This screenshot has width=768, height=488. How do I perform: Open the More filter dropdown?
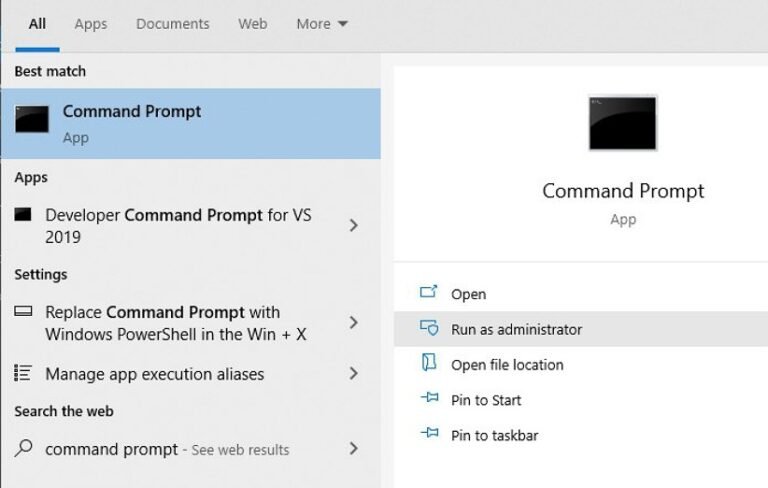[322, 24]
